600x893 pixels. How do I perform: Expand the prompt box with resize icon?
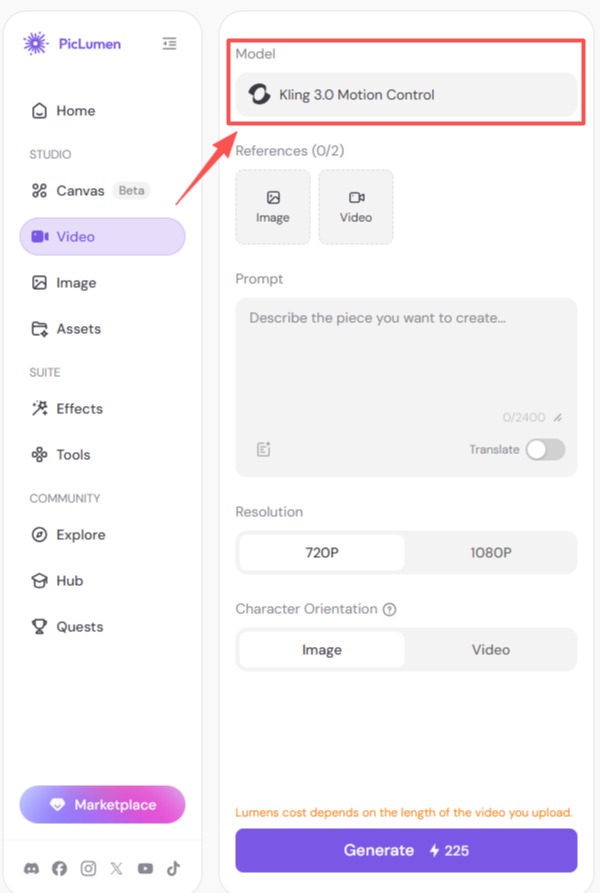point(558,417)
